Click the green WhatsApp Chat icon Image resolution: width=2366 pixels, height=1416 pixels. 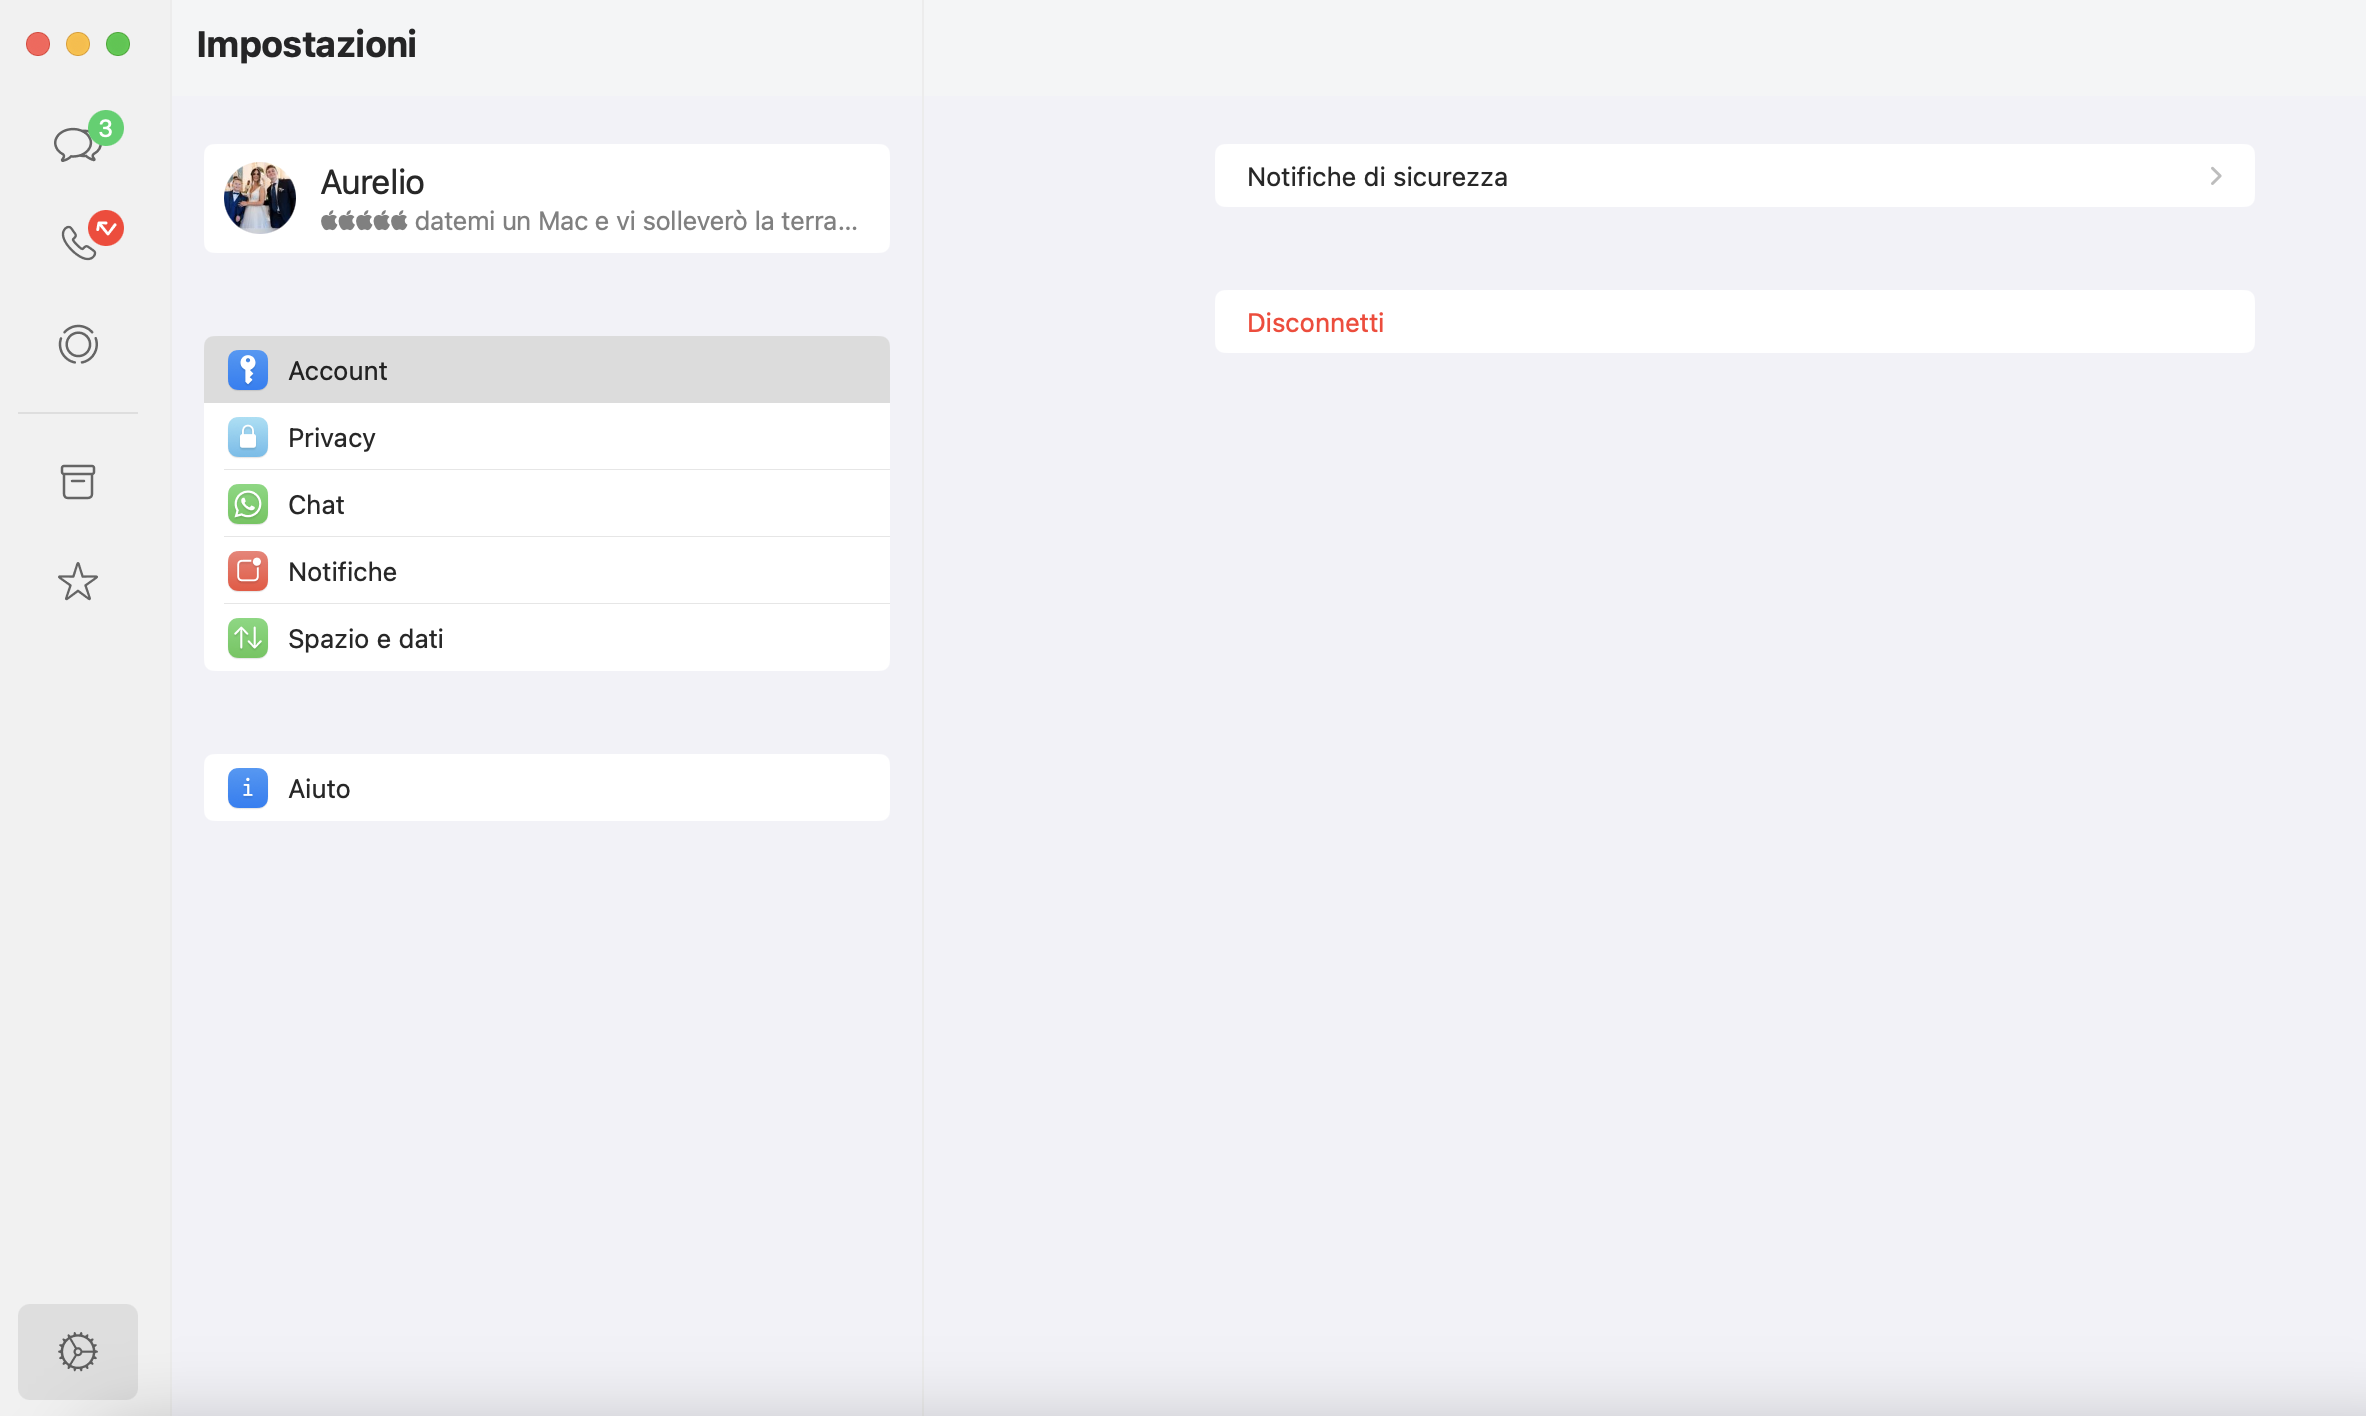coord(248,504)
